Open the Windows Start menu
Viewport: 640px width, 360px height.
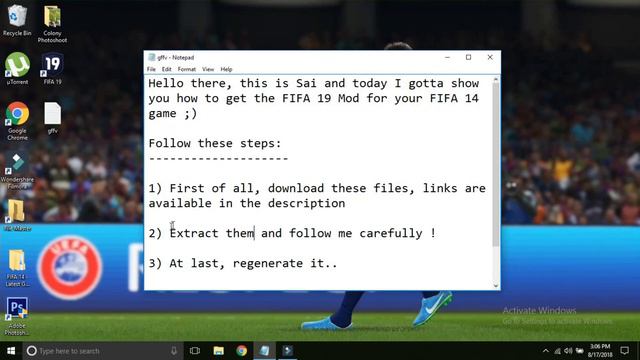(11, 351)
